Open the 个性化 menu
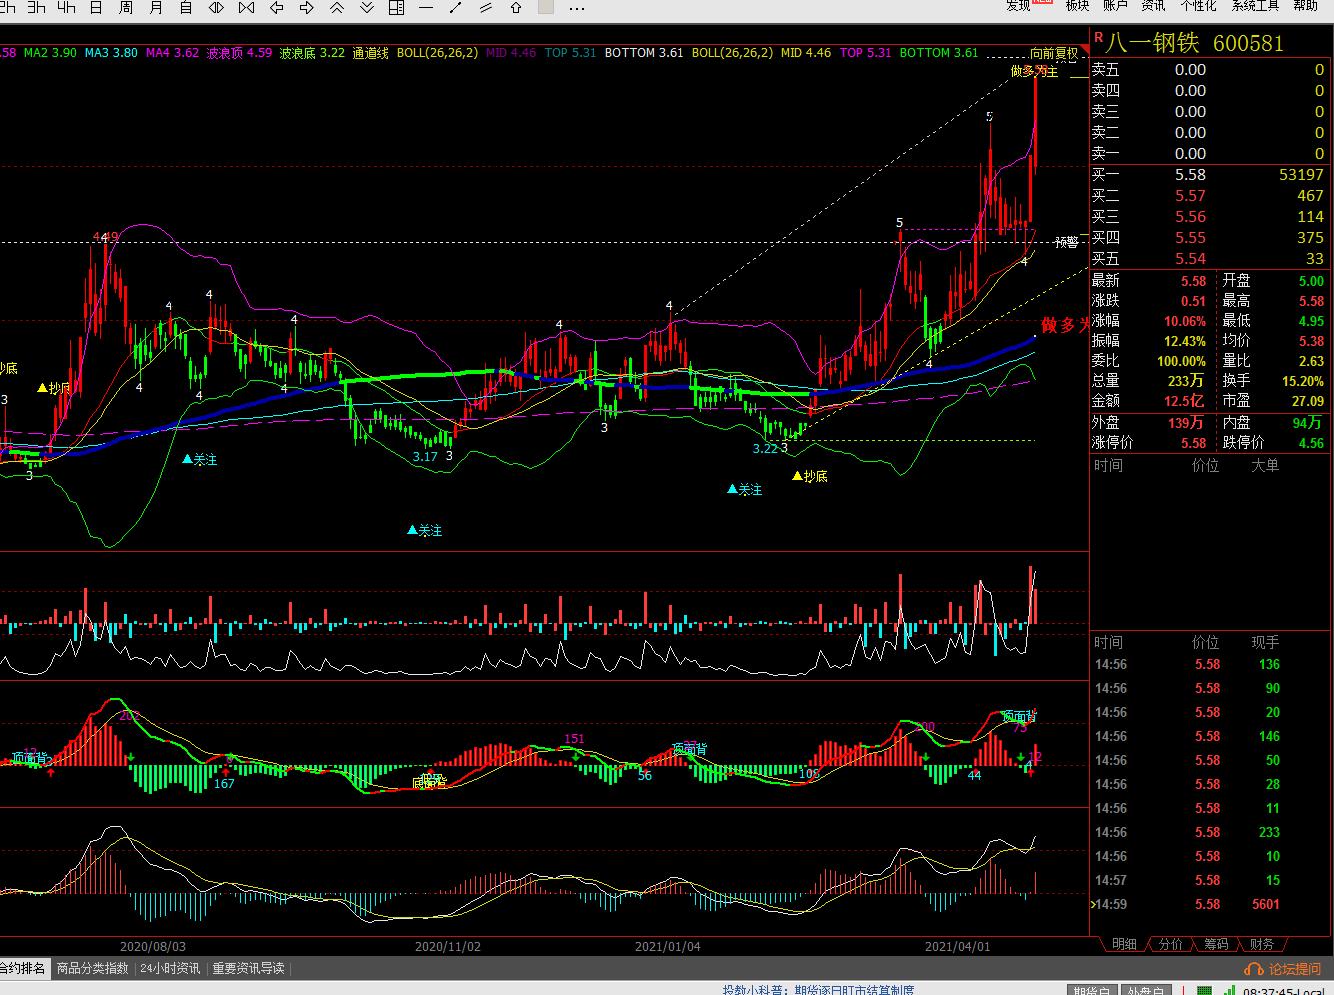The height and width of the screenshot is (995, 1334). coord(1198,5)
